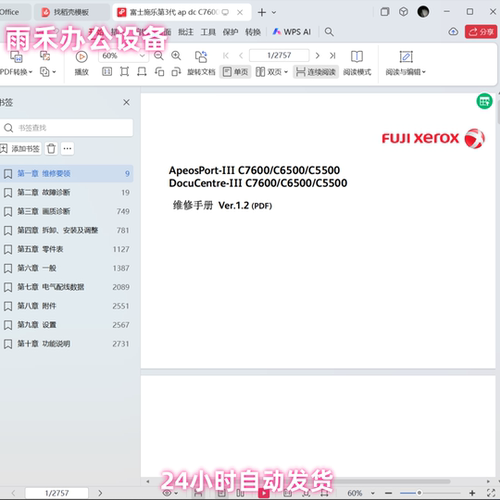The image size is (500, 500).
Task: Click zoom plus in status bar
Action: (472, 493)
